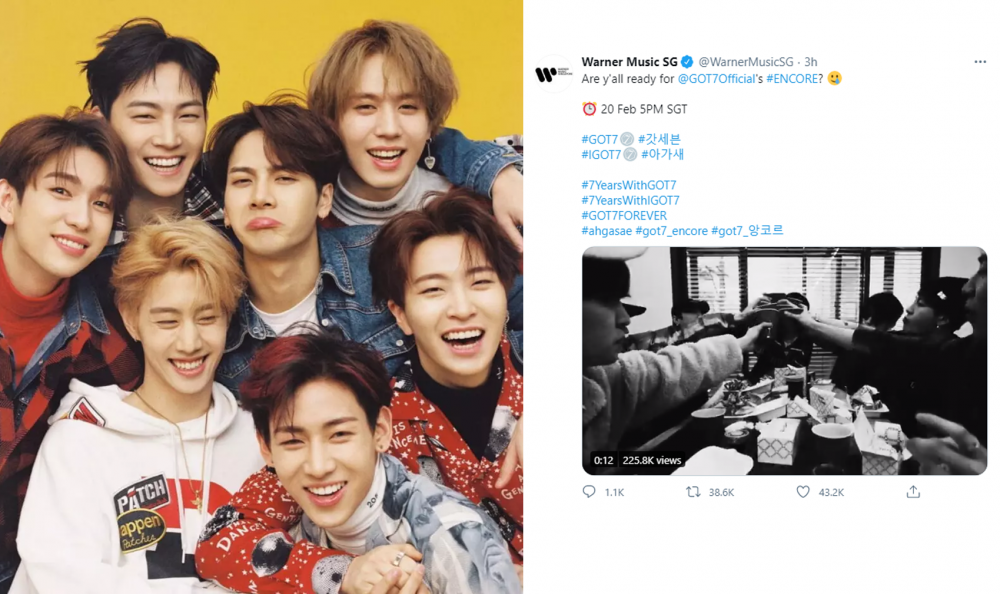Click the retweet arrows icon
Viewport: 1000px width, 594px height.
[693, 491]
